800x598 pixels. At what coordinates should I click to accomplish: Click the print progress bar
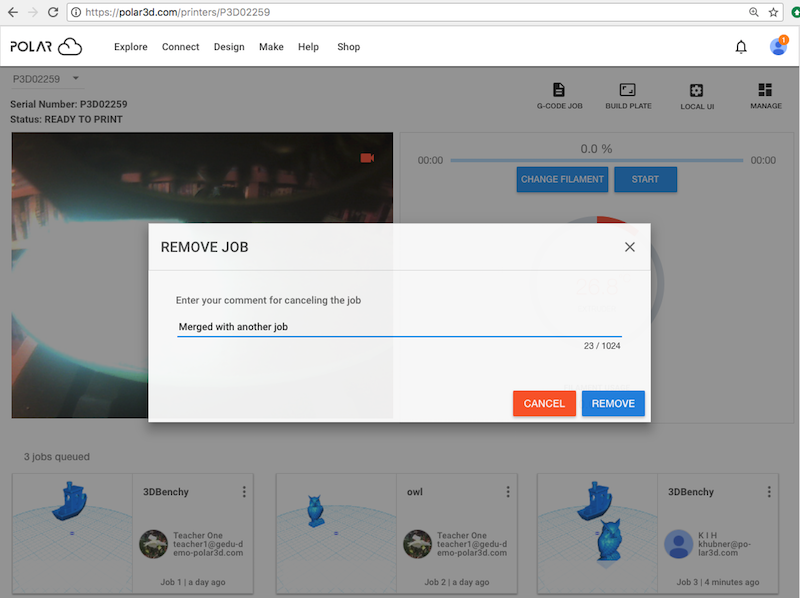pos(596,160)
